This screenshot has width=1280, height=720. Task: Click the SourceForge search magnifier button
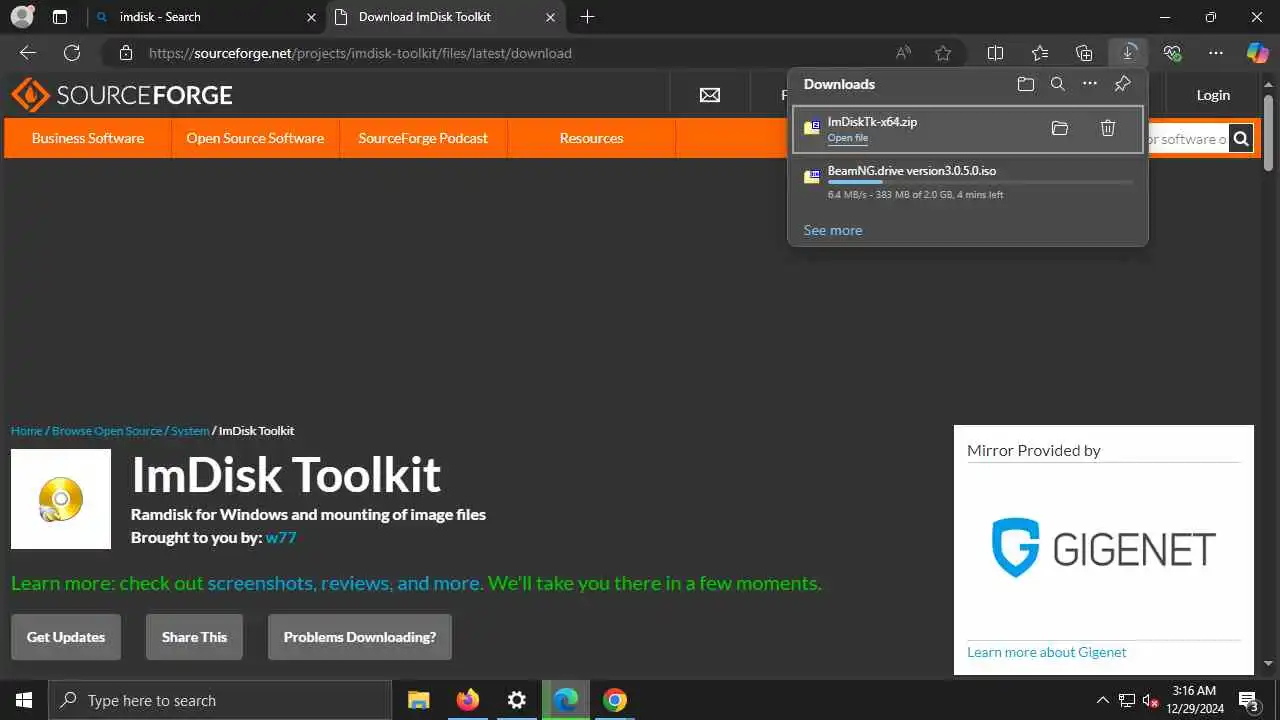tap(1241, 139)
